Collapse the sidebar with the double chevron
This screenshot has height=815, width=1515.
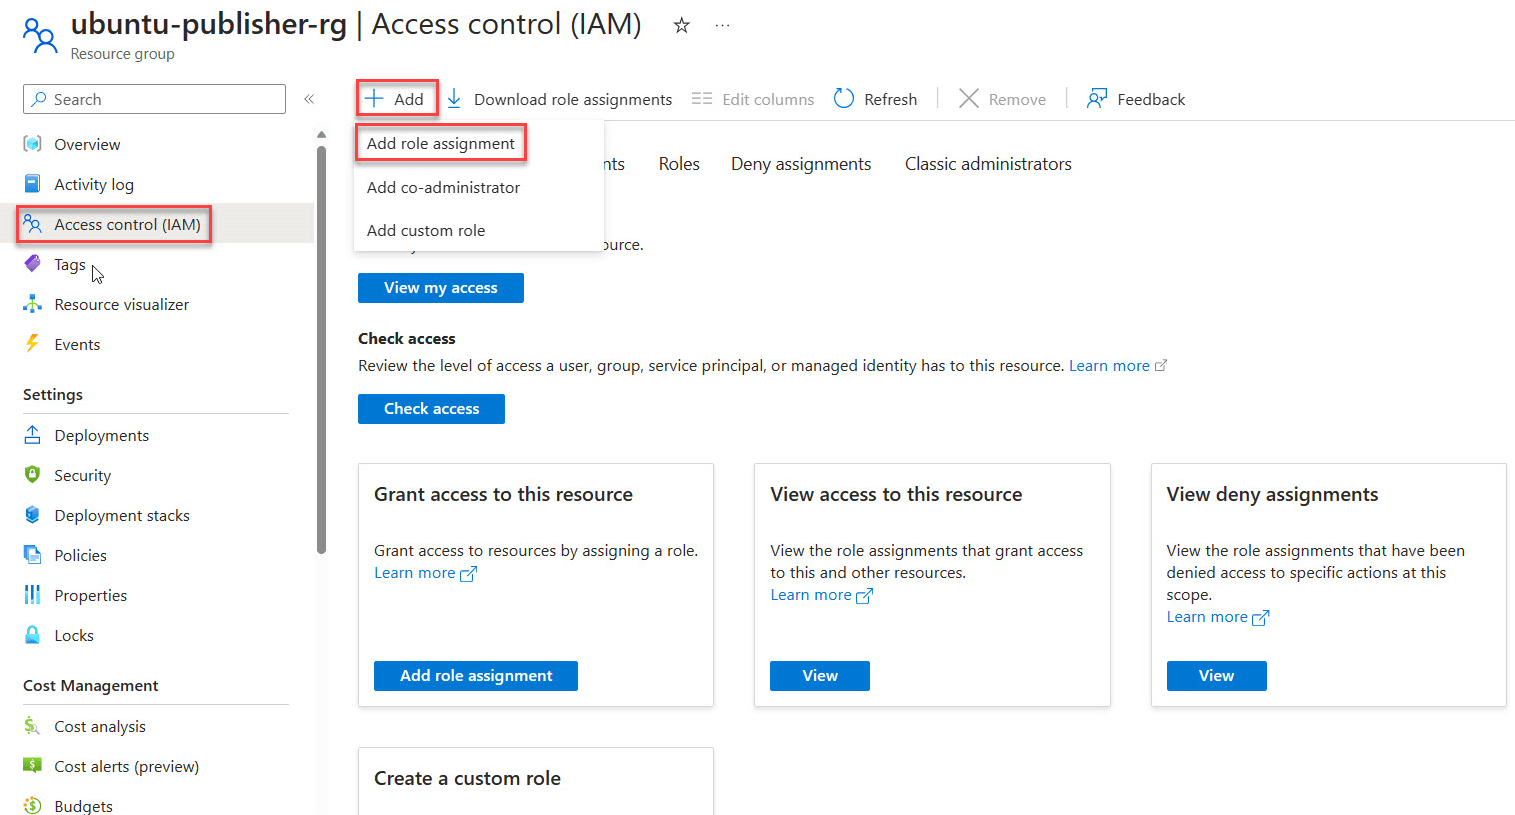pyautogui.click(x=309, y=98)
